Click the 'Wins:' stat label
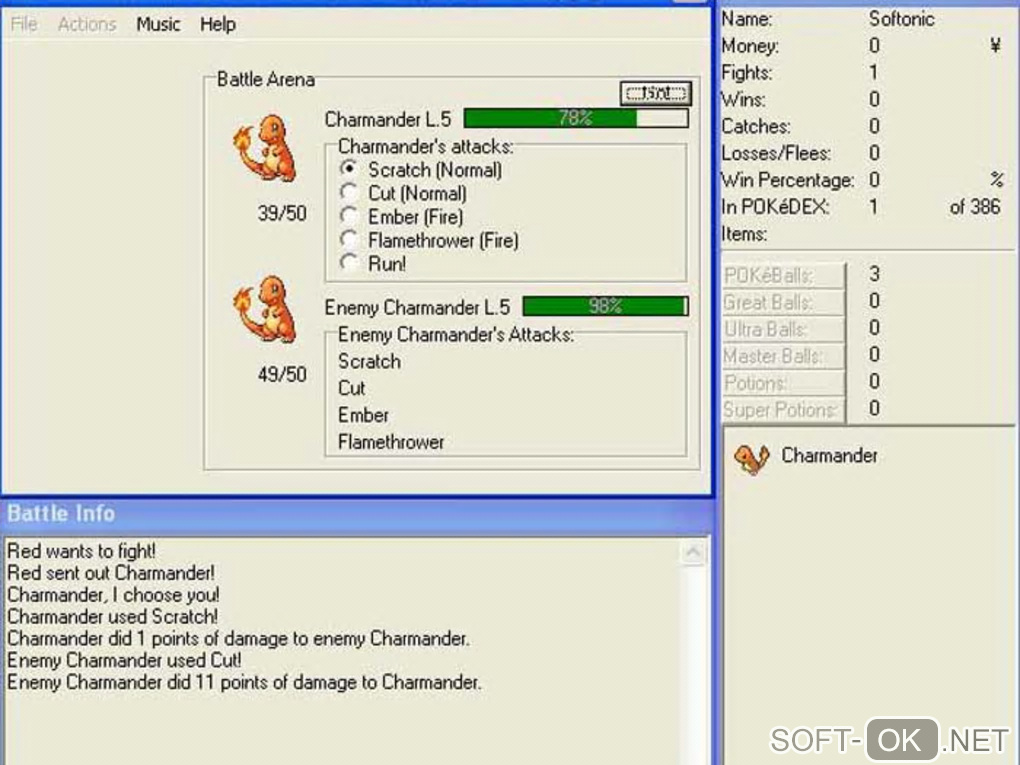Viewport: 1020px width, 765px height. tap(744, 100)
